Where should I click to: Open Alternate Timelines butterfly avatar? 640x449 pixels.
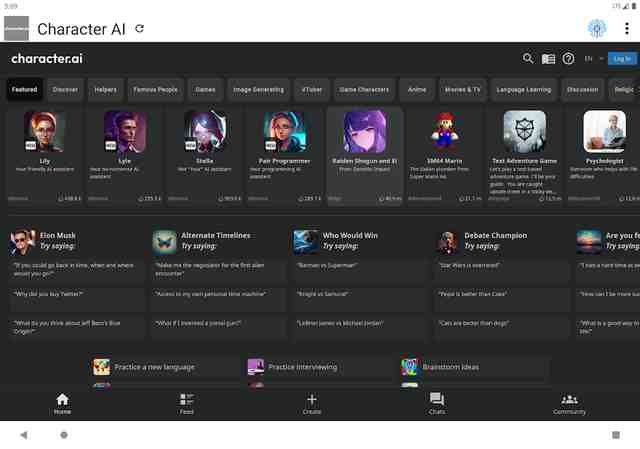[x=164, y=242]
